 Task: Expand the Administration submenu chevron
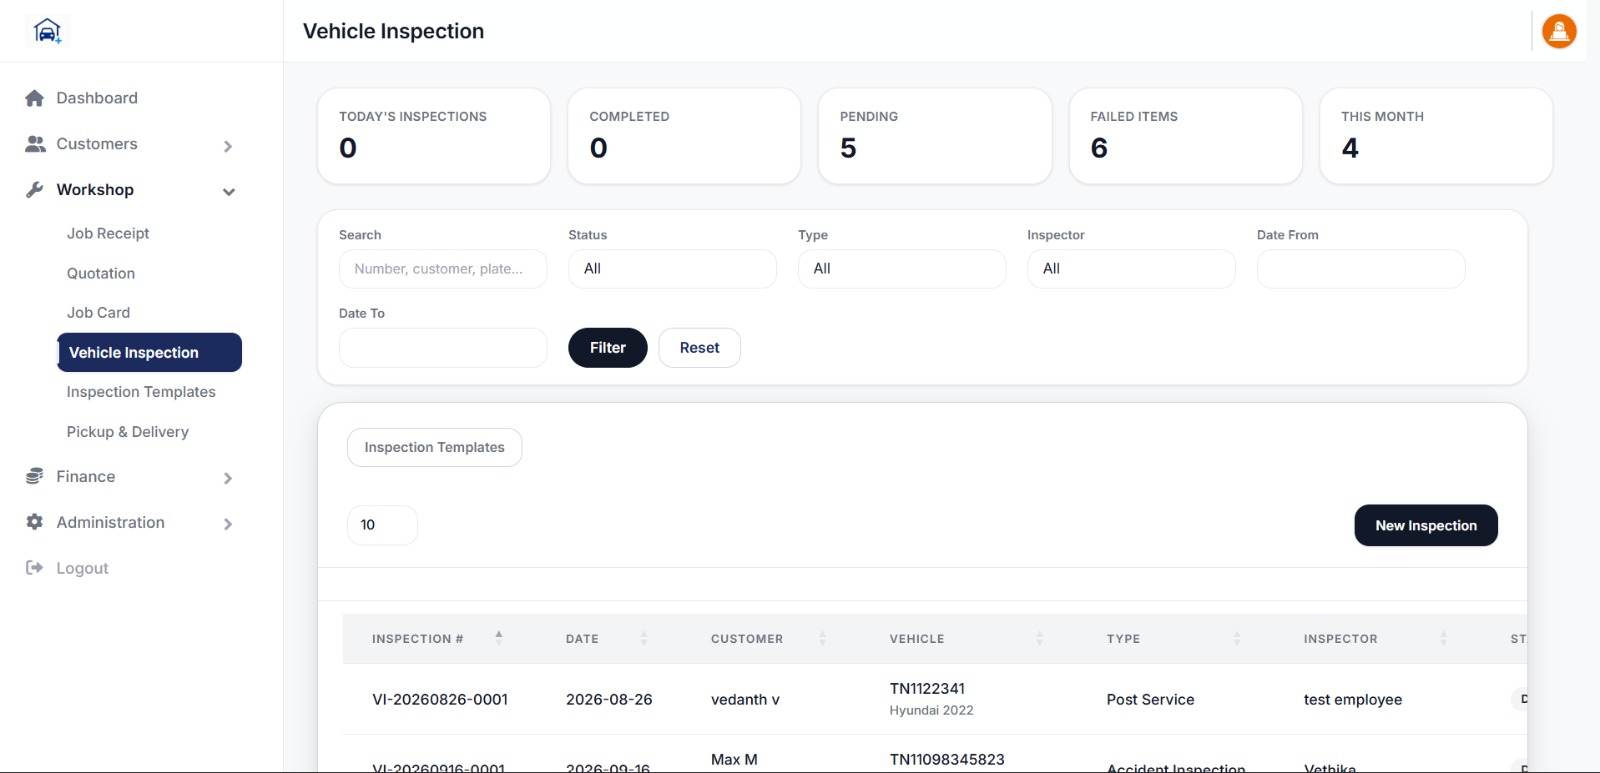pos(228,524)
